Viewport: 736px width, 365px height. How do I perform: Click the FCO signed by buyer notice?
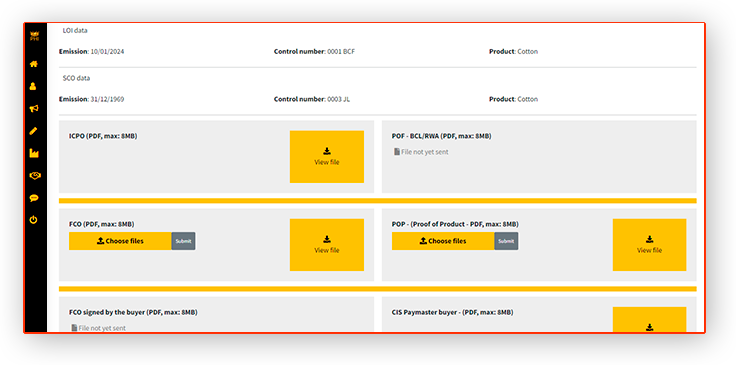pos(99,328)
